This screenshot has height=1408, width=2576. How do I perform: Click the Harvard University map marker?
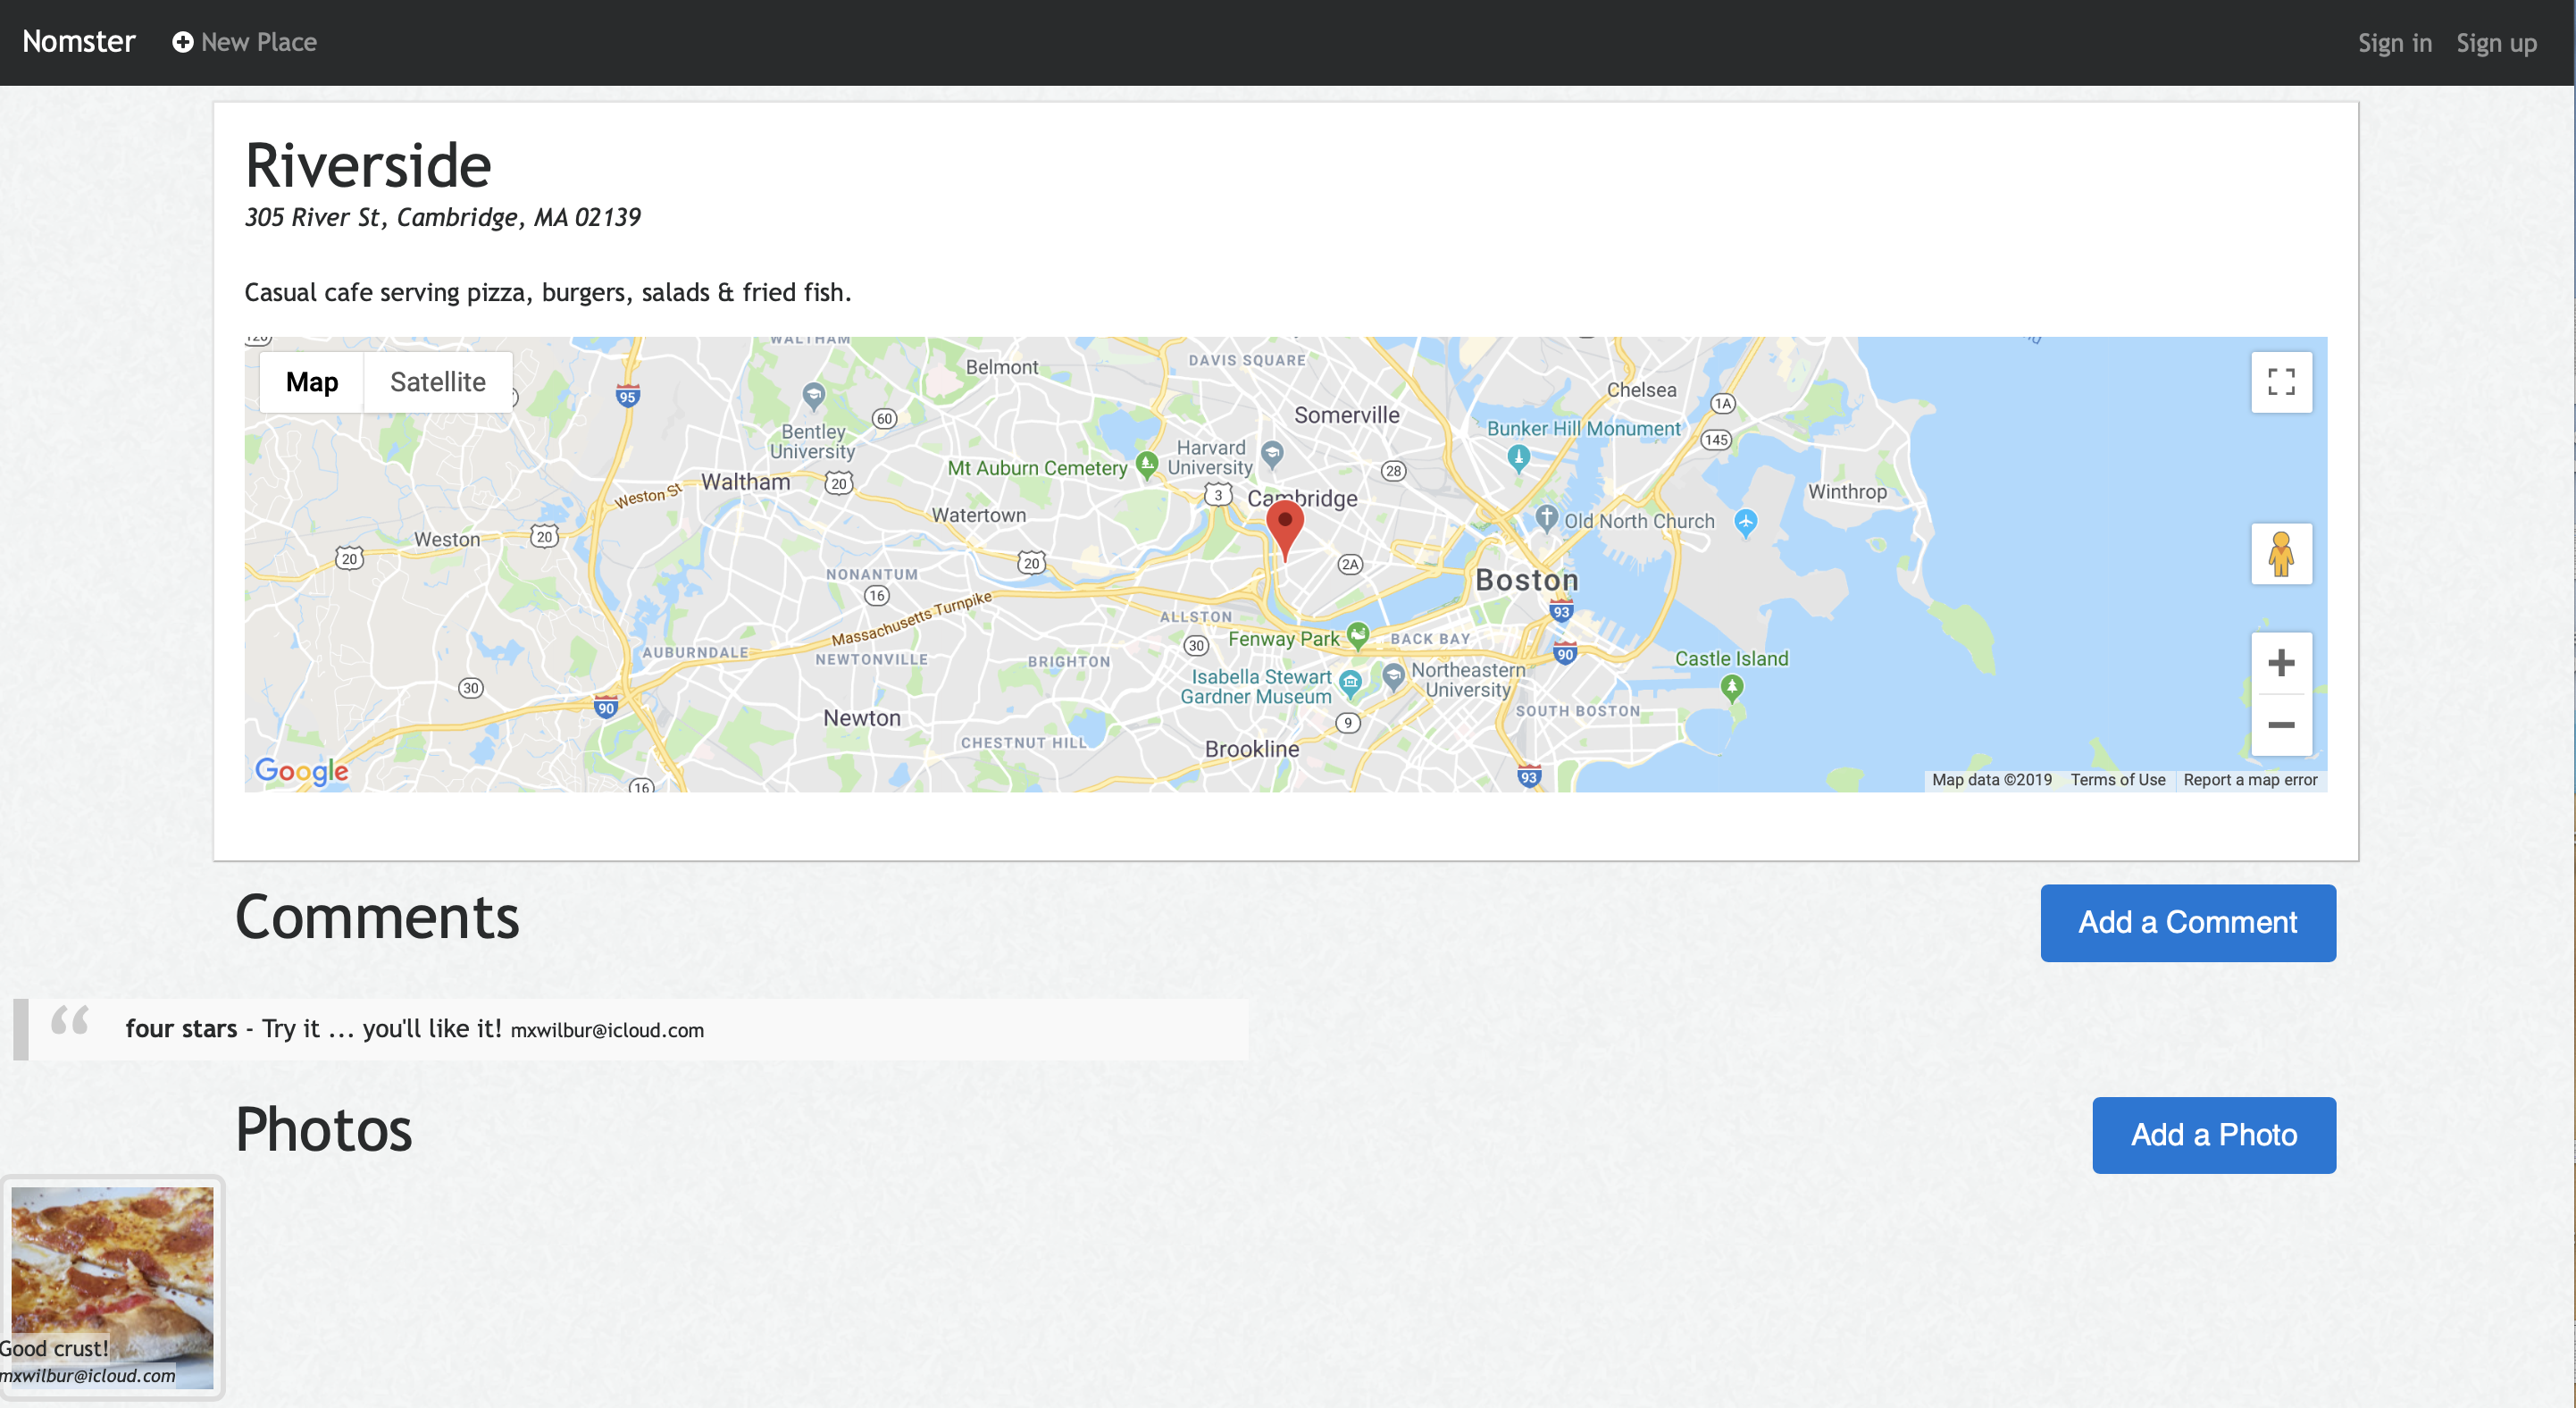tap(1272, 453)
